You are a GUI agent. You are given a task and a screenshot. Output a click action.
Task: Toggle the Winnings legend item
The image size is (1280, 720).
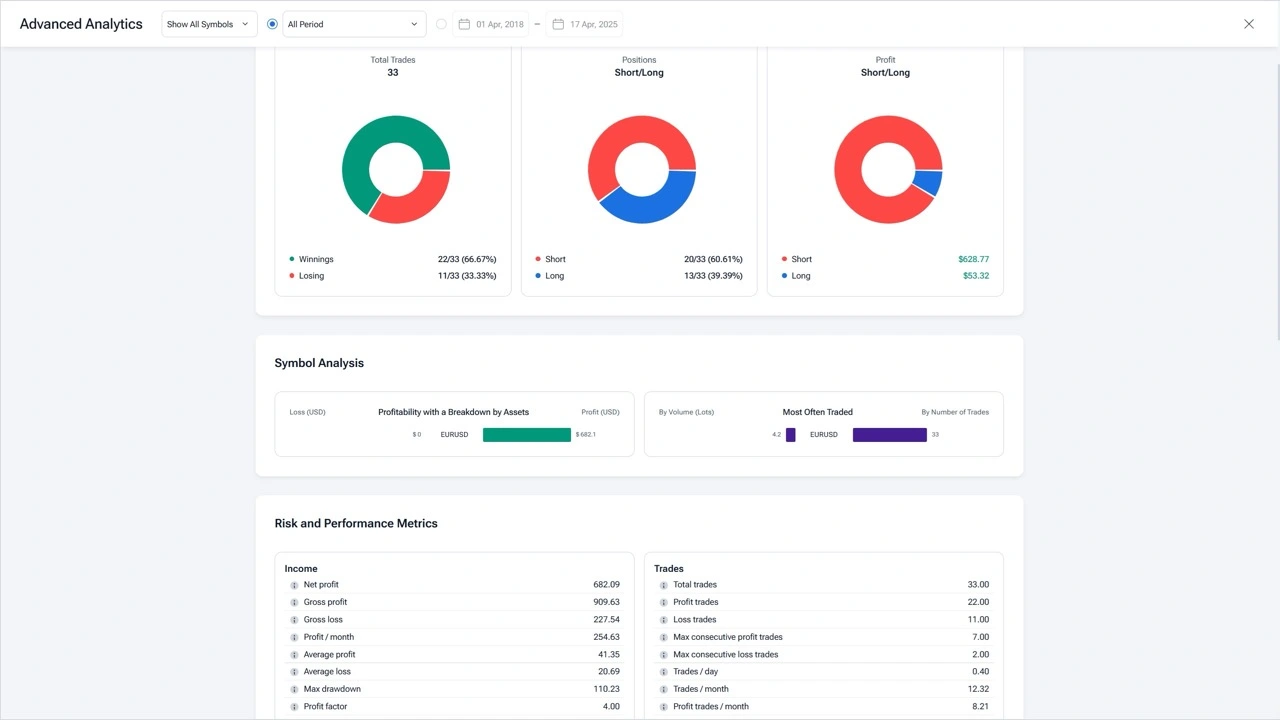tap(315, 259)
